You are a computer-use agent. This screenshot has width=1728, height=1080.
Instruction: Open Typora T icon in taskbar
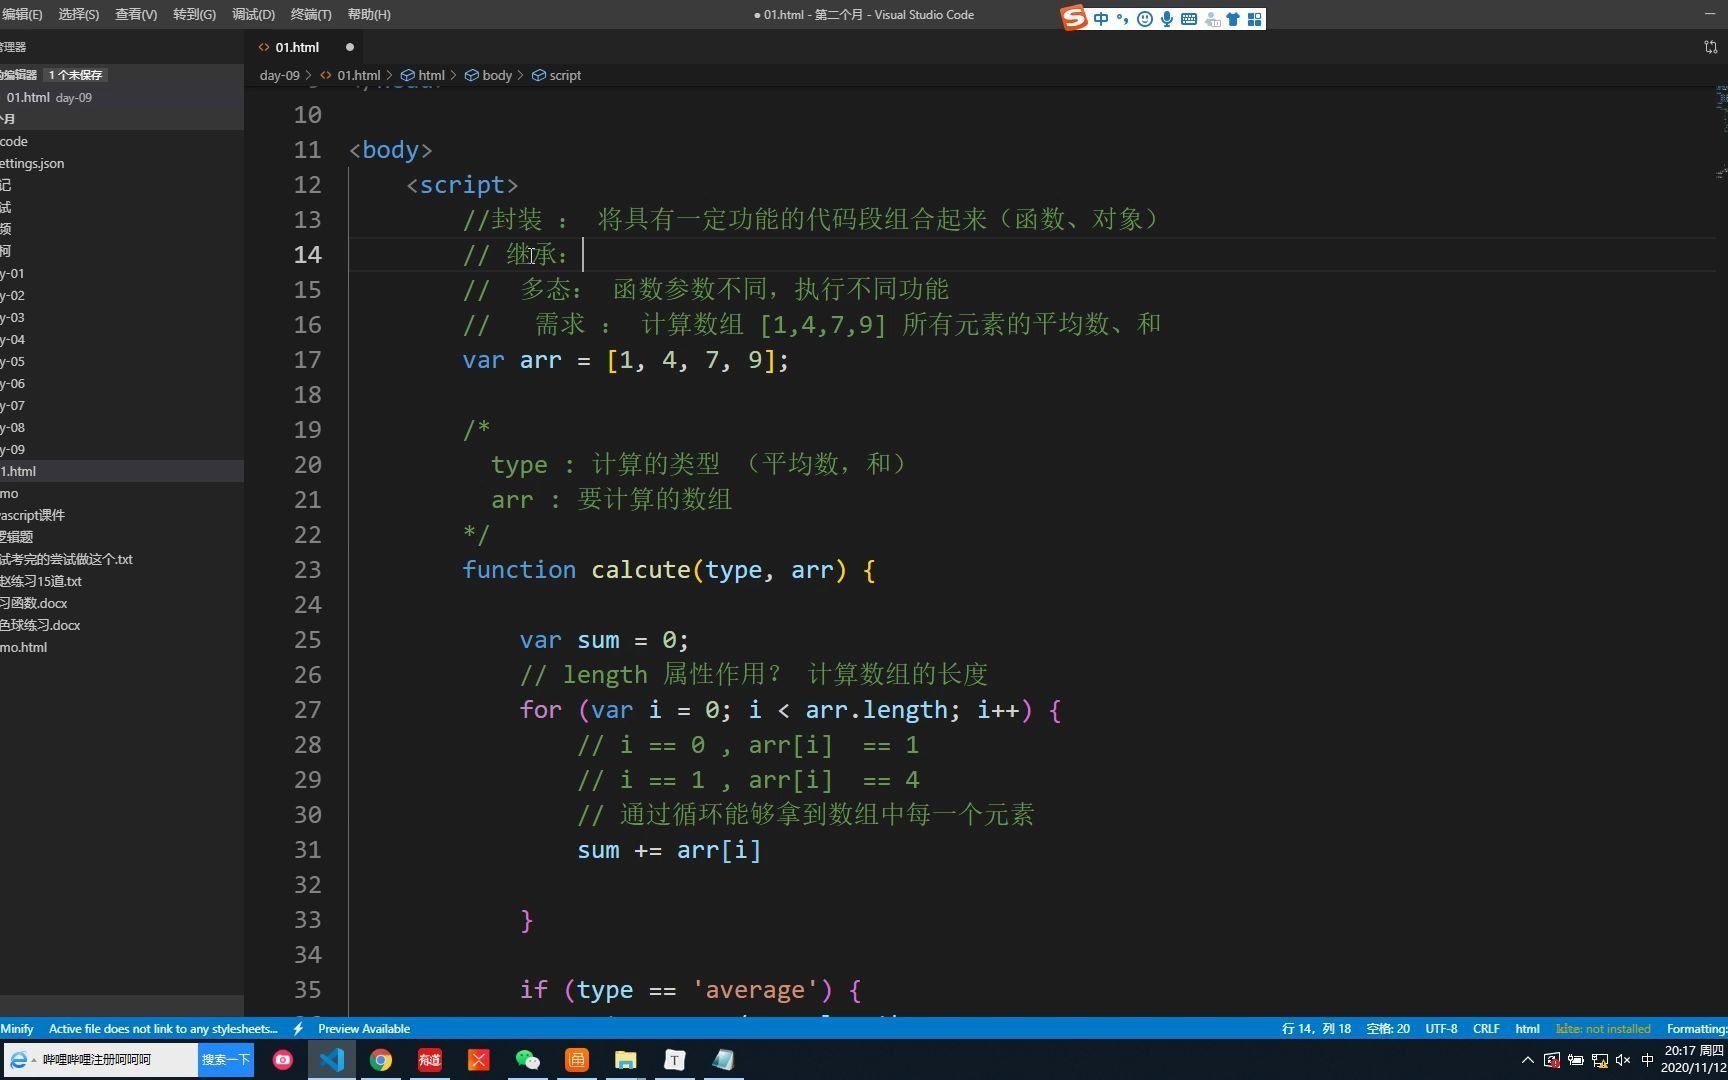(675, 1060)
